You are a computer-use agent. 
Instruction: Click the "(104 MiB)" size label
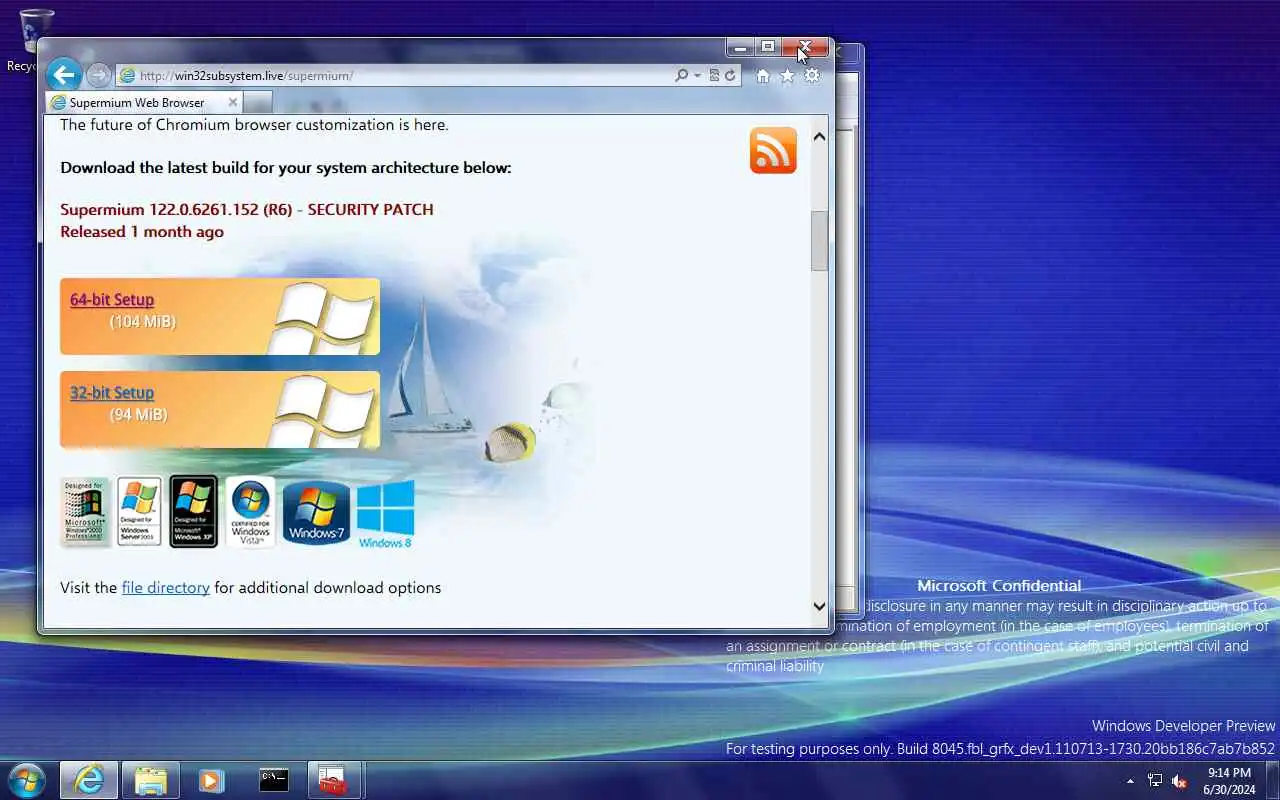(143, 321)
